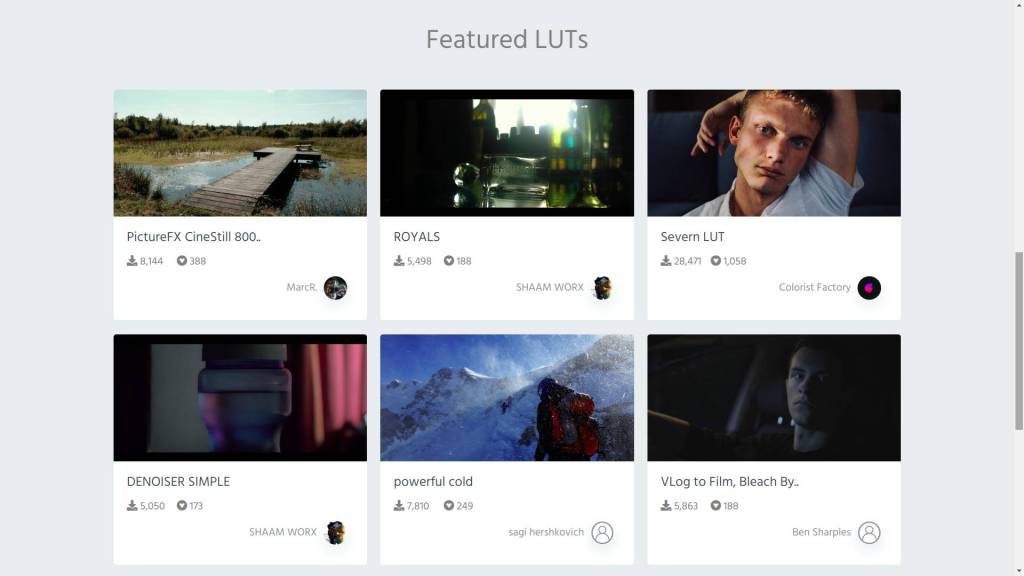Image resolution: width=1024 pixels, height=576 pixels.
Task: Click the 5,863 downloads count
Action: pos(686,506)
